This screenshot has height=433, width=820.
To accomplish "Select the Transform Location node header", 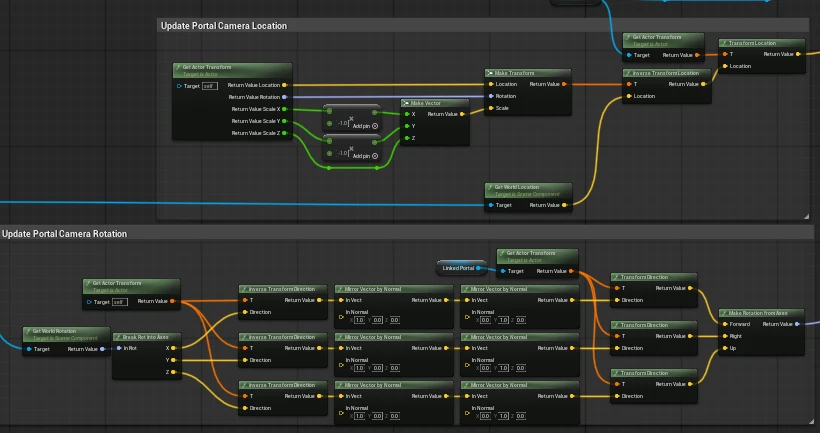I will click(762, 43).
